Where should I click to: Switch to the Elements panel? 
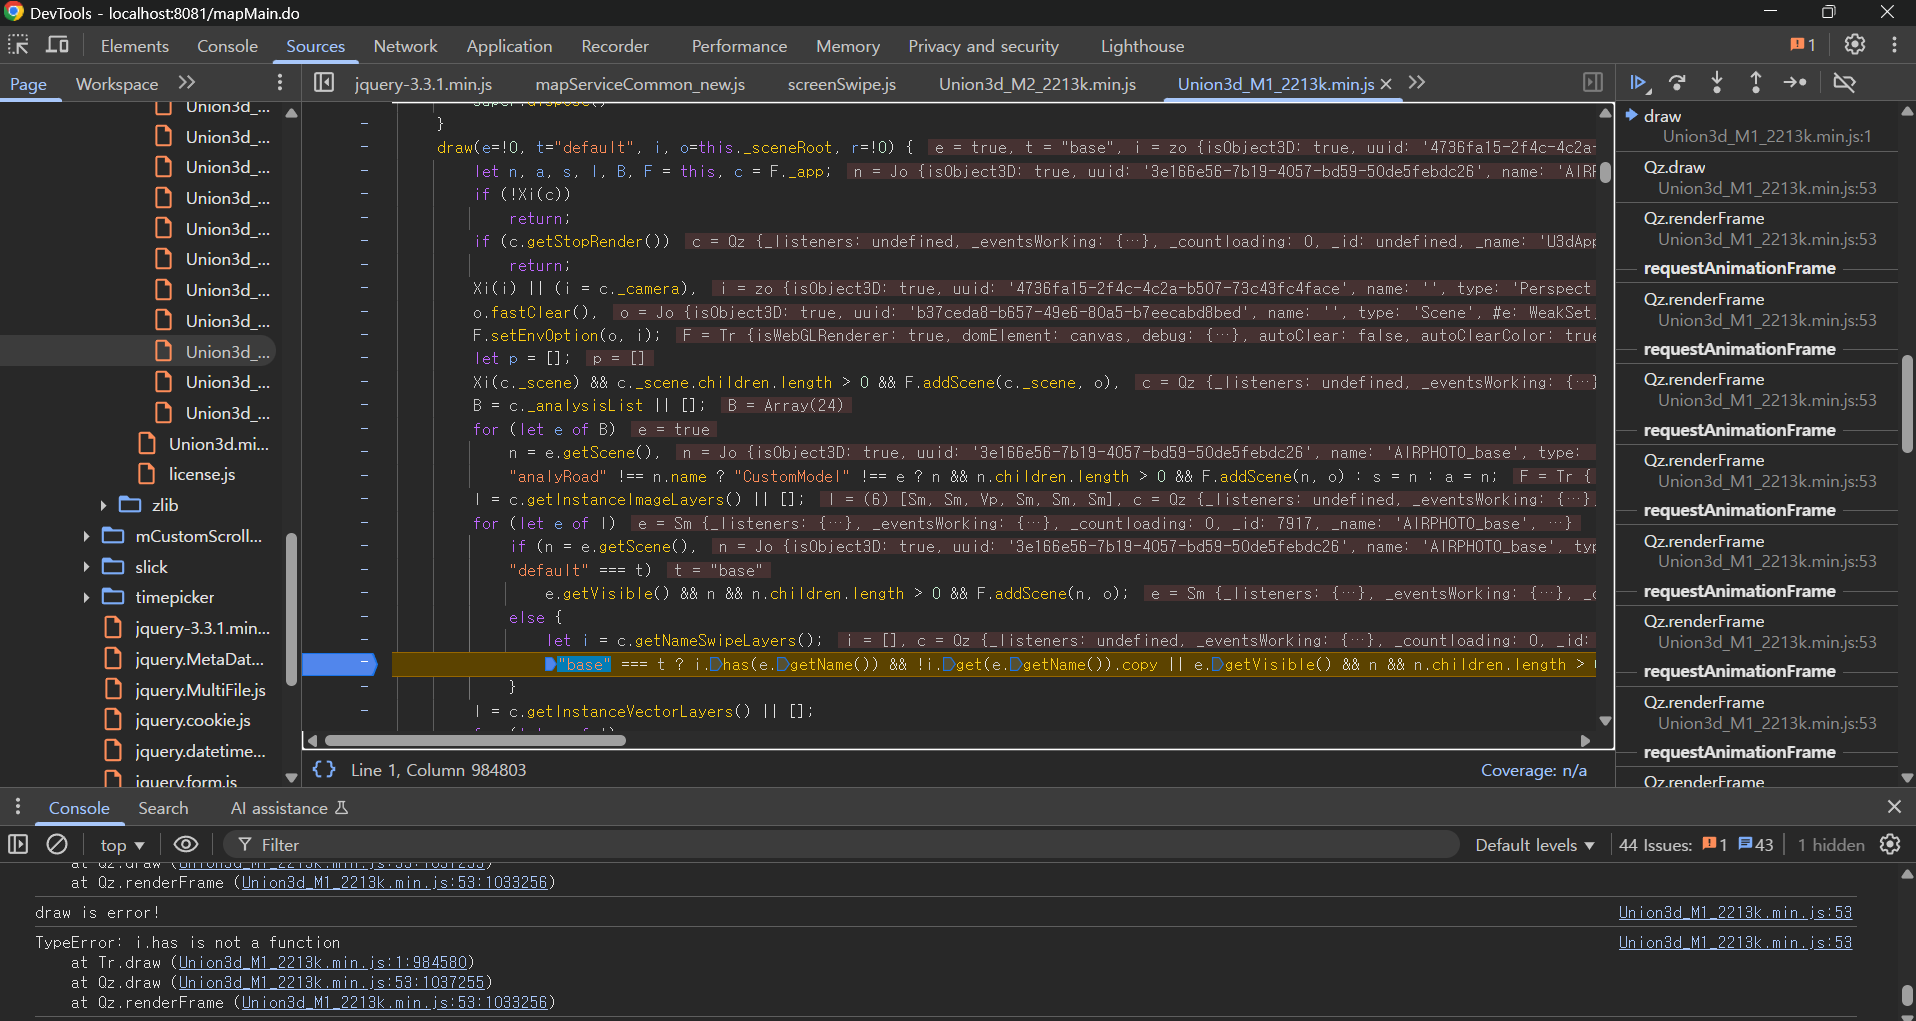135,46
